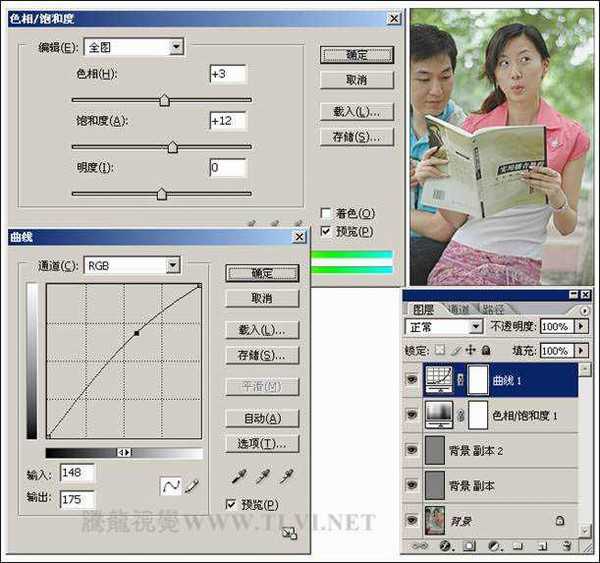Select the white point eyedropper in Curves
Viewport: 600px width, 563px height.
(x=287, y=477)
